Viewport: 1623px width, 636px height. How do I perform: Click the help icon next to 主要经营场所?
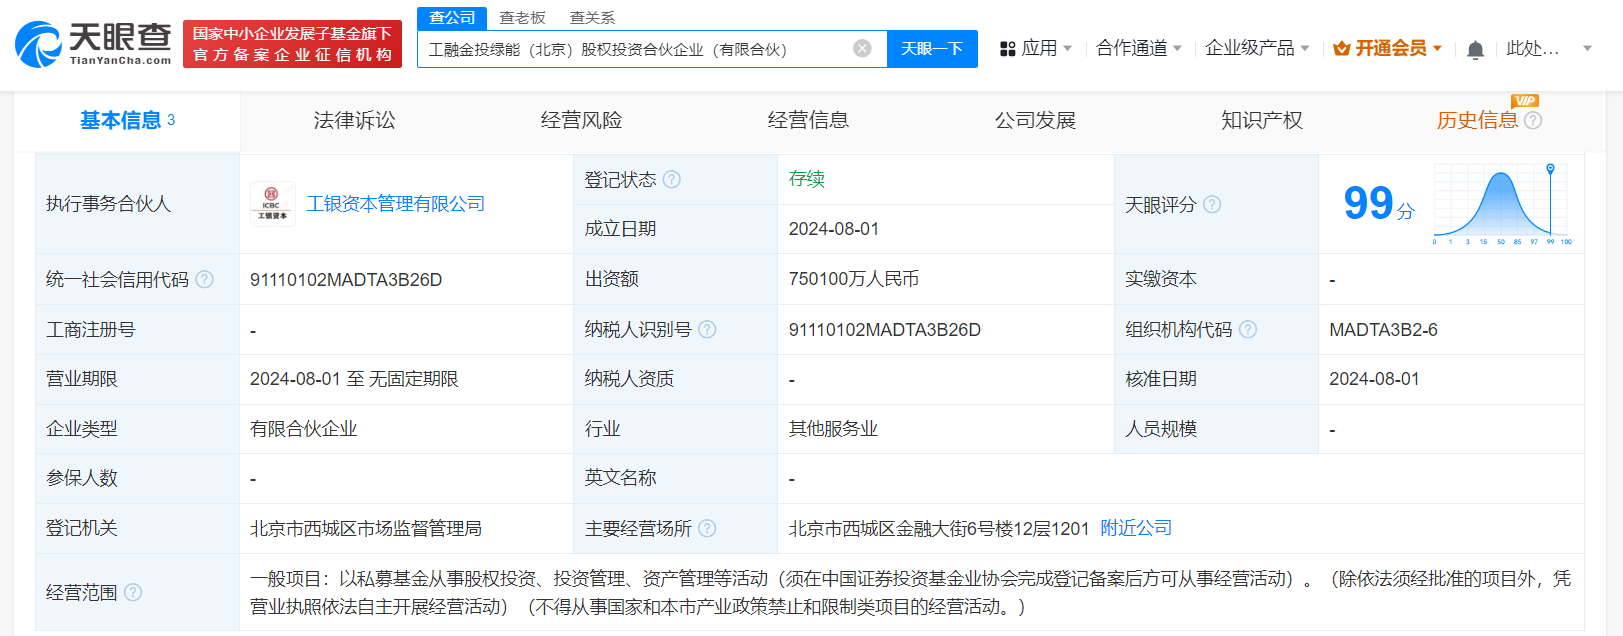707,528
